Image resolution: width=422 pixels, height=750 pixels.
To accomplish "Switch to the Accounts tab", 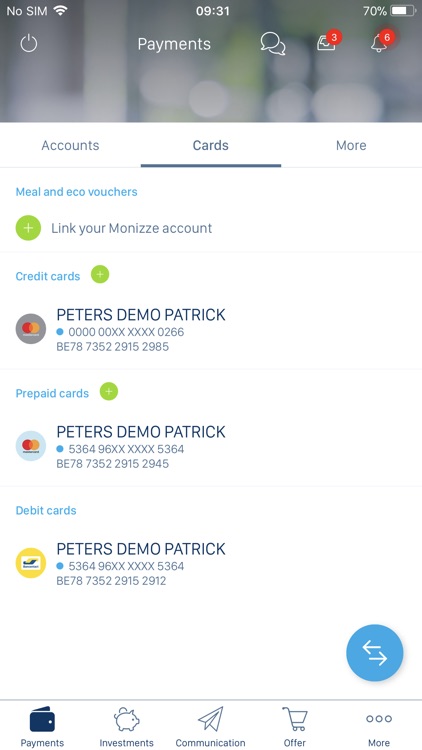I will (x=70, y=145).
